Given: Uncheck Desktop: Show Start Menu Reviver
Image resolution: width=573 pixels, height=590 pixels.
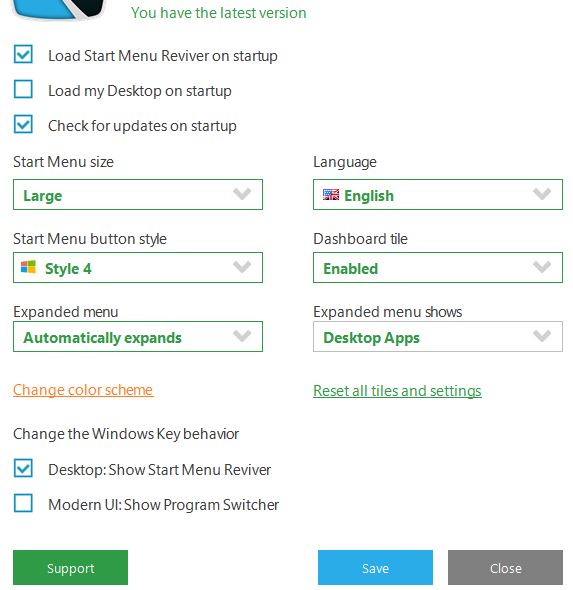Looking at the screenshot, I should [x=23, y=468].
